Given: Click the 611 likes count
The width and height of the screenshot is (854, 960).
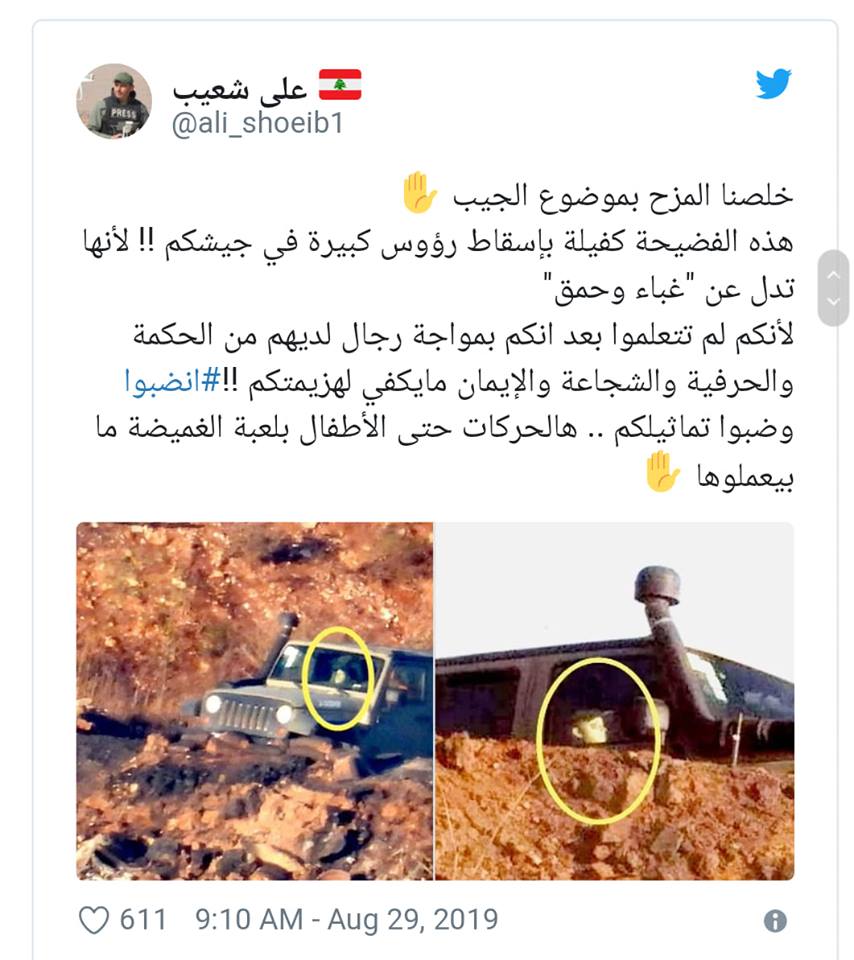Looking at the screenshot, I should tap(143, 920).
